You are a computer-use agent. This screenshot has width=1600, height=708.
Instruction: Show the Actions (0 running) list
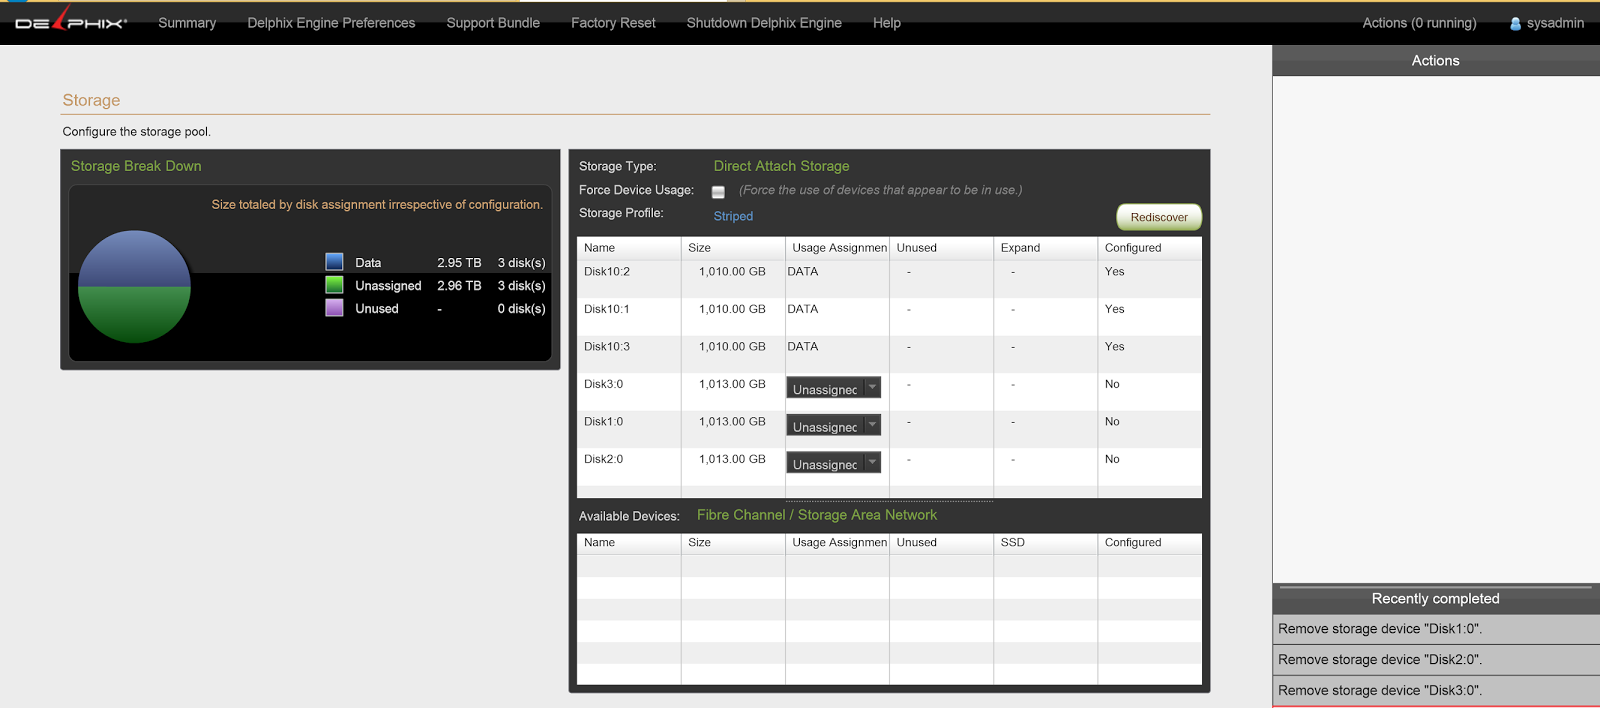[x=1419, y=23]
